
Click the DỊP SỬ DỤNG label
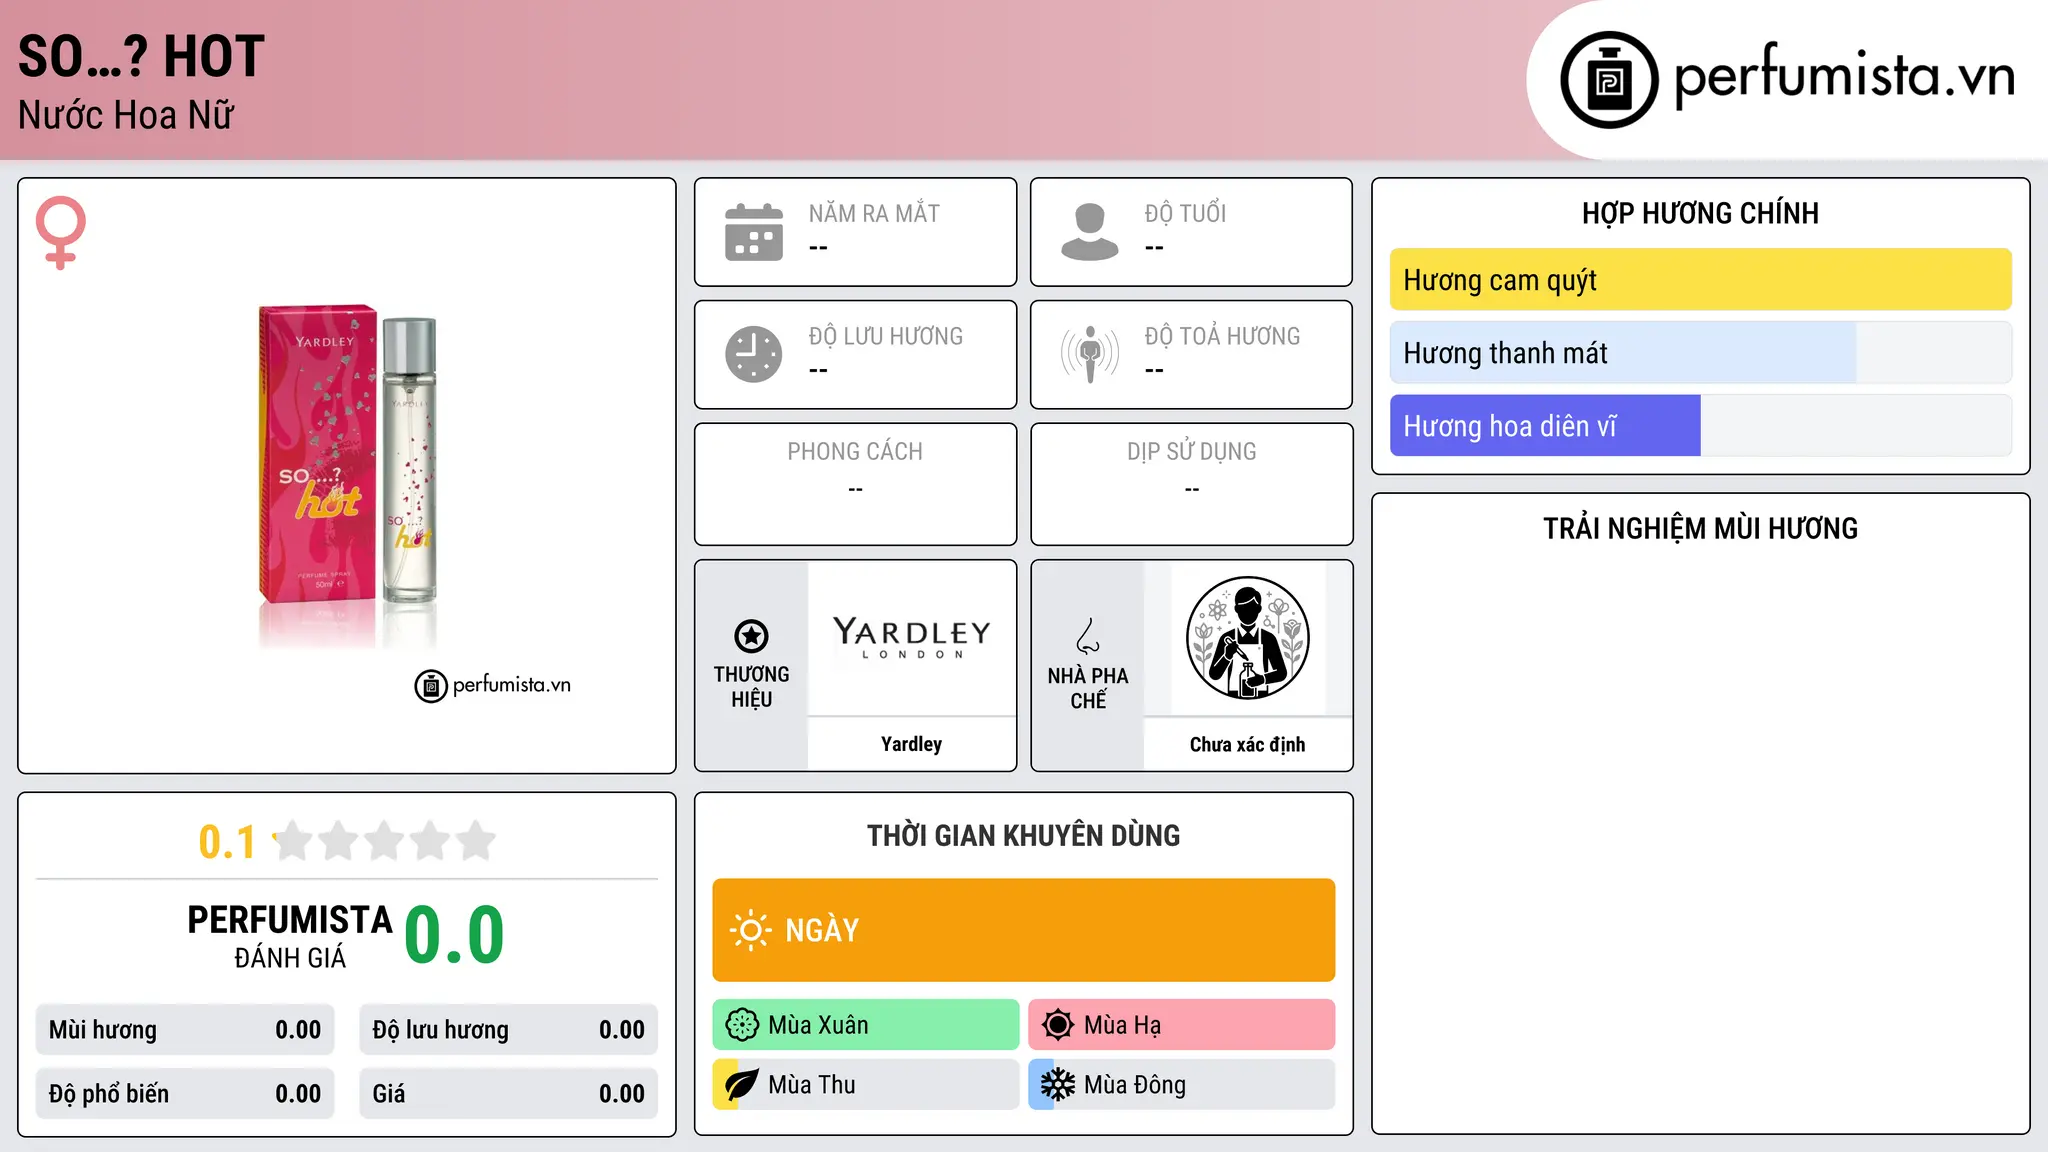pos(1191,452)
